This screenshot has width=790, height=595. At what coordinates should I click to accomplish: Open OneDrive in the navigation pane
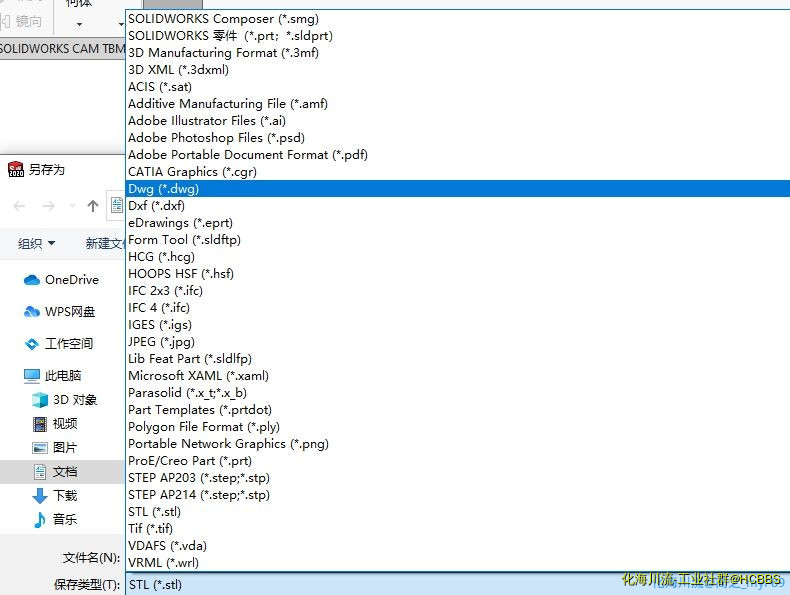coord(61,280)
